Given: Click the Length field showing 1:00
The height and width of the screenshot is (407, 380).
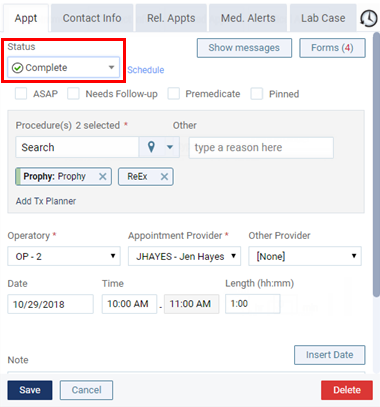Looking at the screenshot, I should point(253,304).
